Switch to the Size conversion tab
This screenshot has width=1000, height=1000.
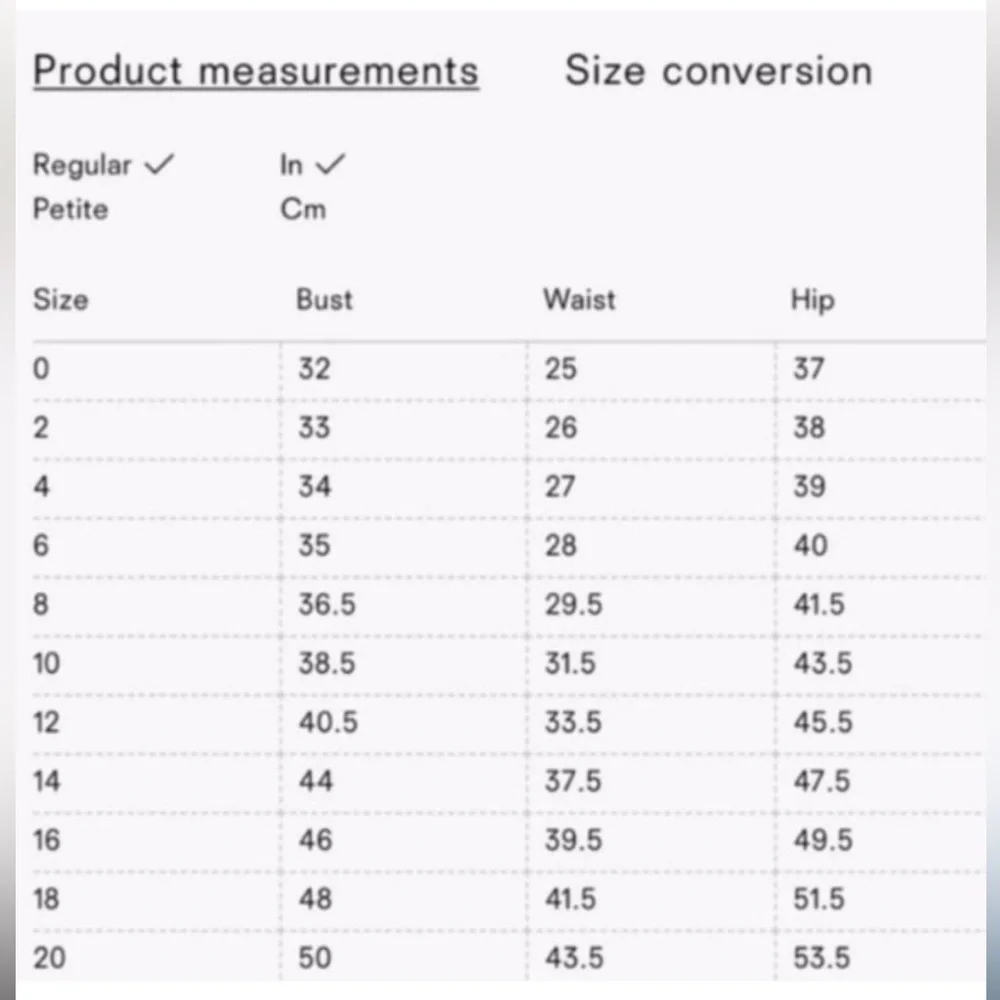(x=719, y=70)
